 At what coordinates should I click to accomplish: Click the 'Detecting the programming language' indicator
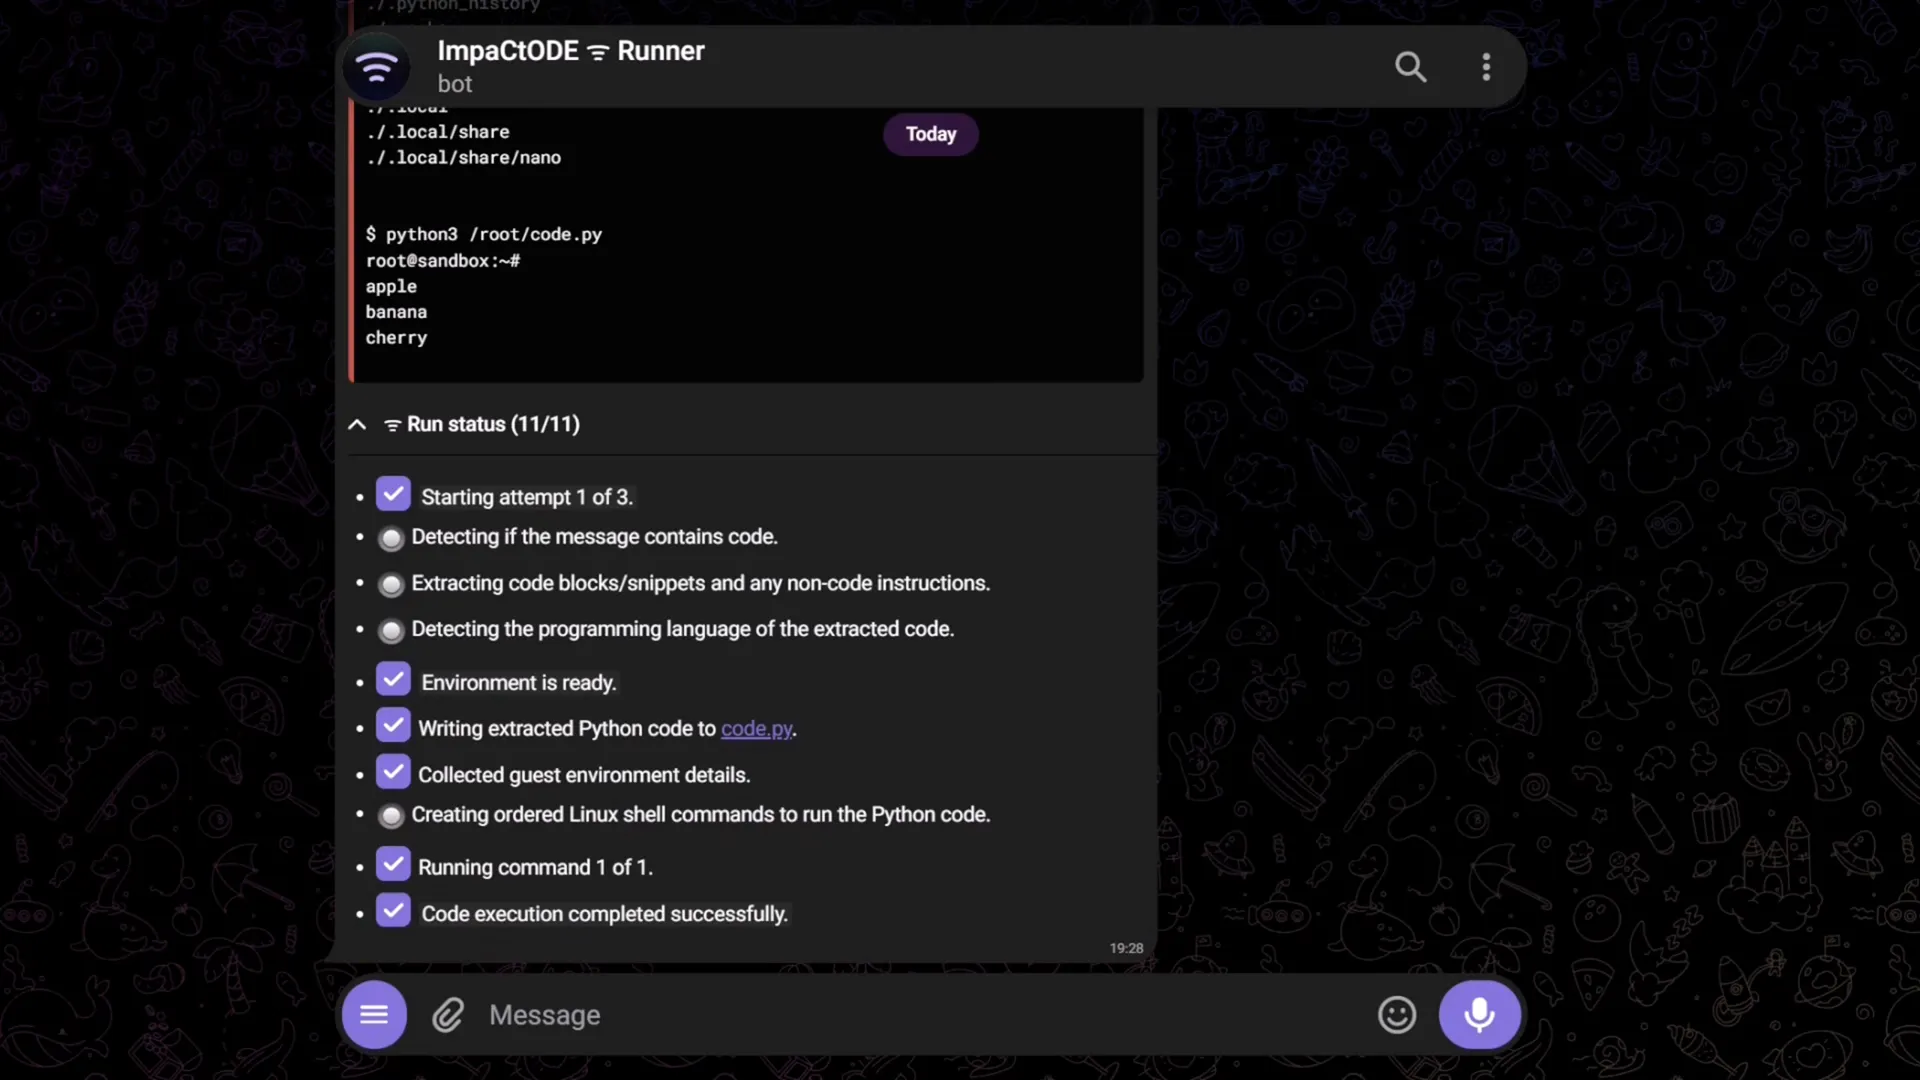[391, 631]
